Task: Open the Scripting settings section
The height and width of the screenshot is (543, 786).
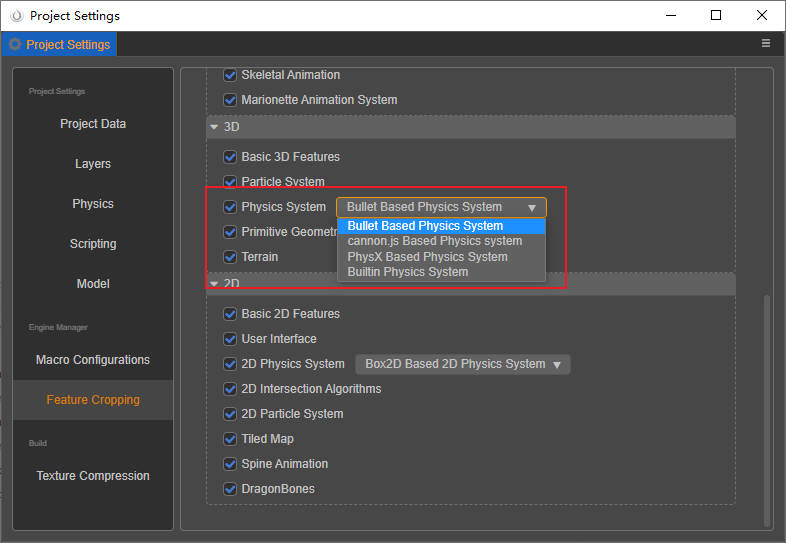Action: [93, 244]
